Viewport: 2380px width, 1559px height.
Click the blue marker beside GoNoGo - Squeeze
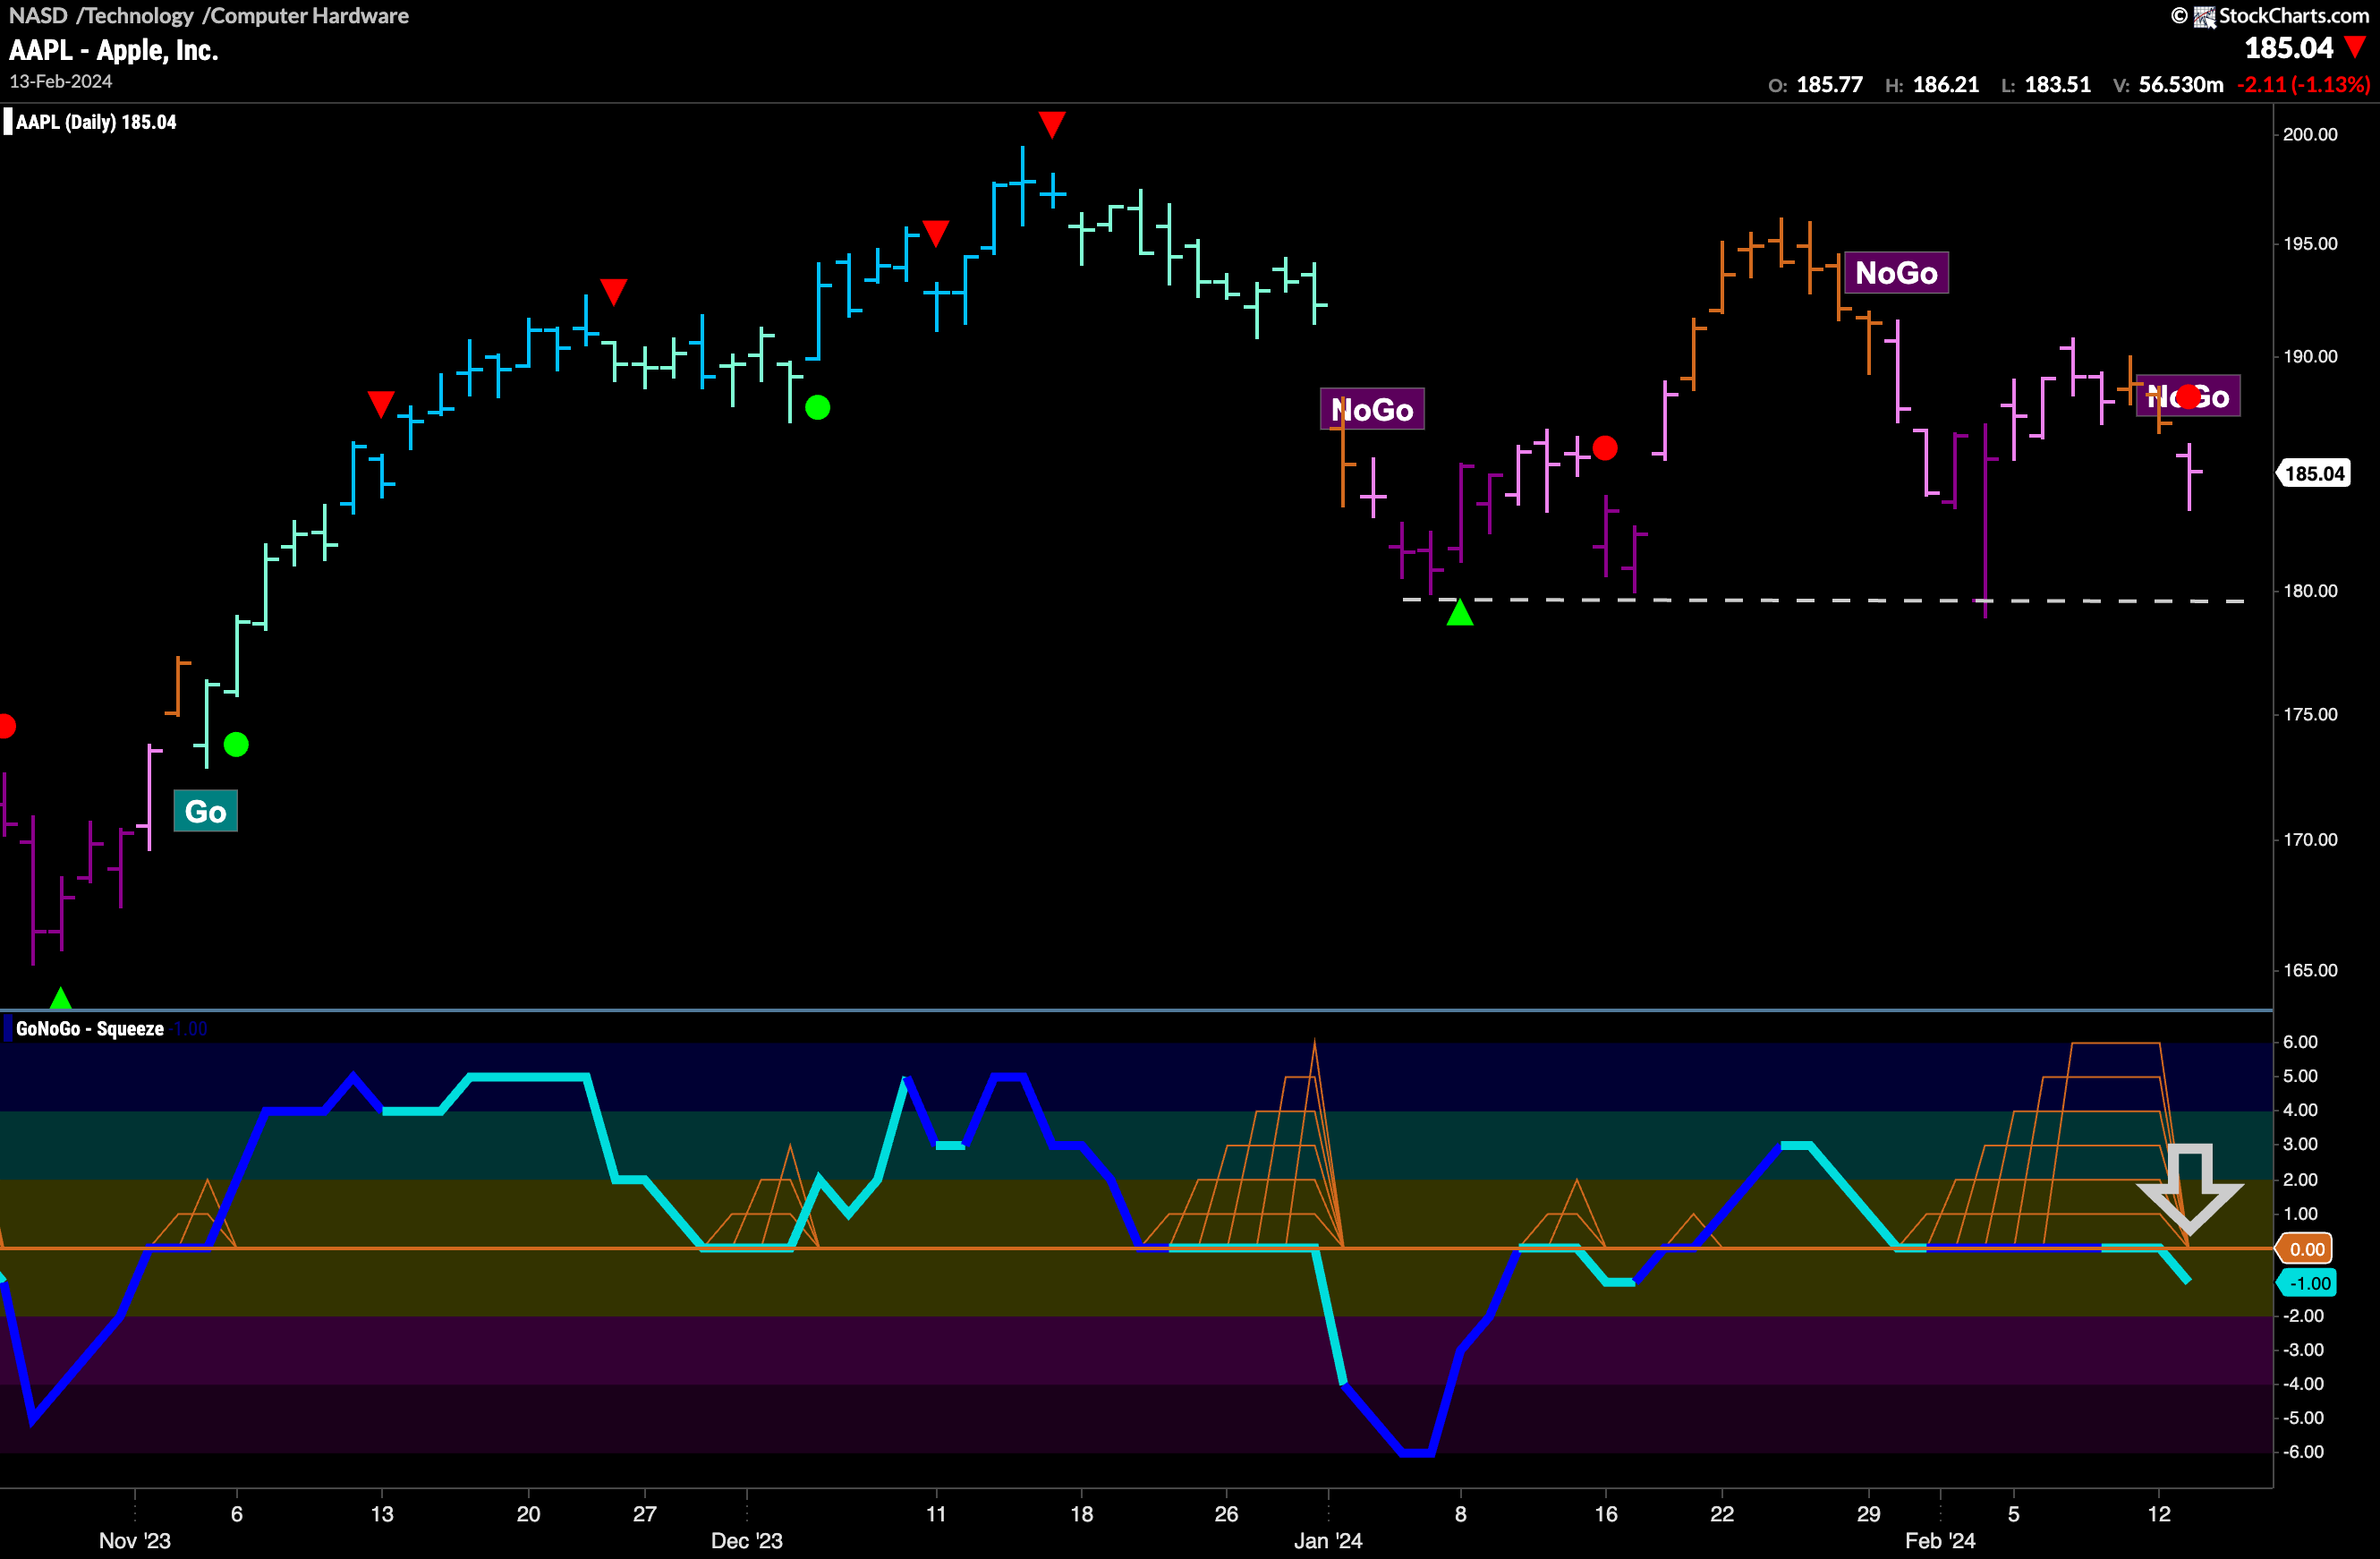coord(8,1028)
